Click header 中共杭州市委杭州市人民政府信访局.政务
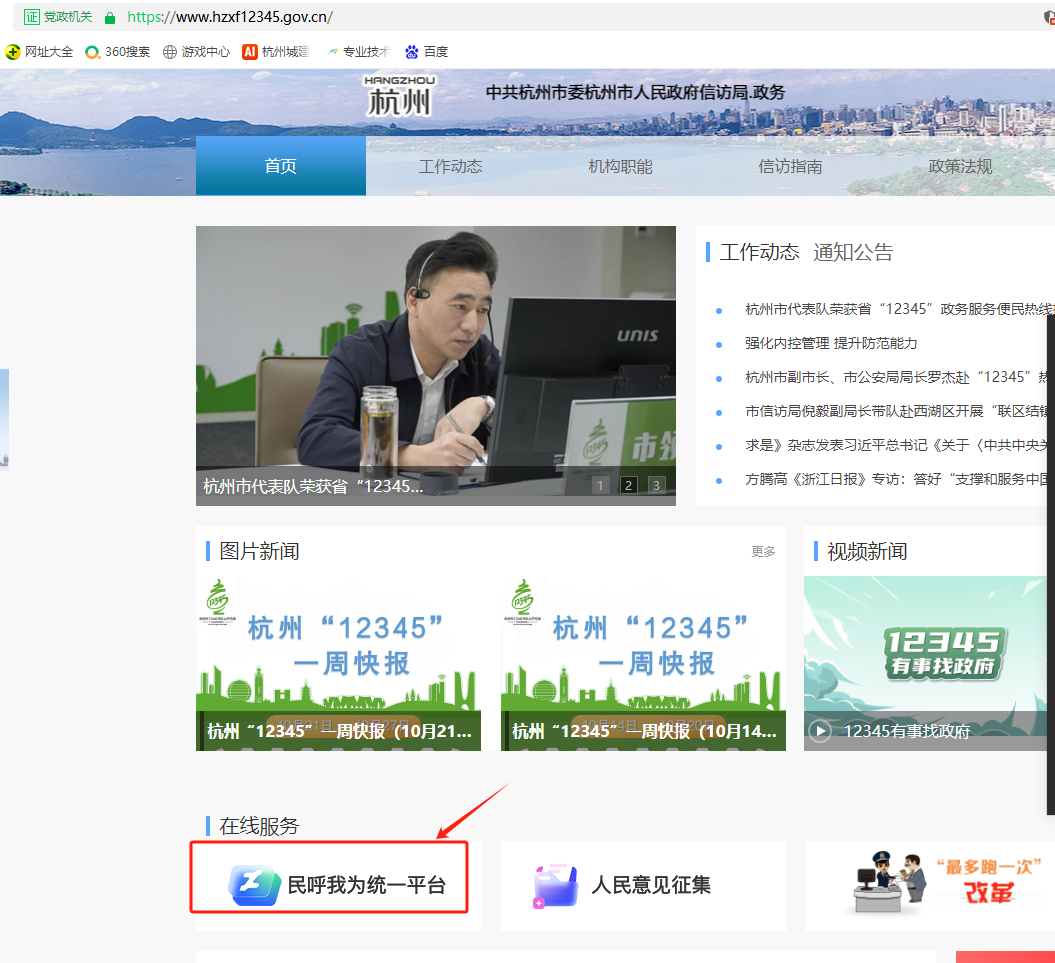Image resolution: width=1055 pixels, height=963 pixels. tap(635, 92)
